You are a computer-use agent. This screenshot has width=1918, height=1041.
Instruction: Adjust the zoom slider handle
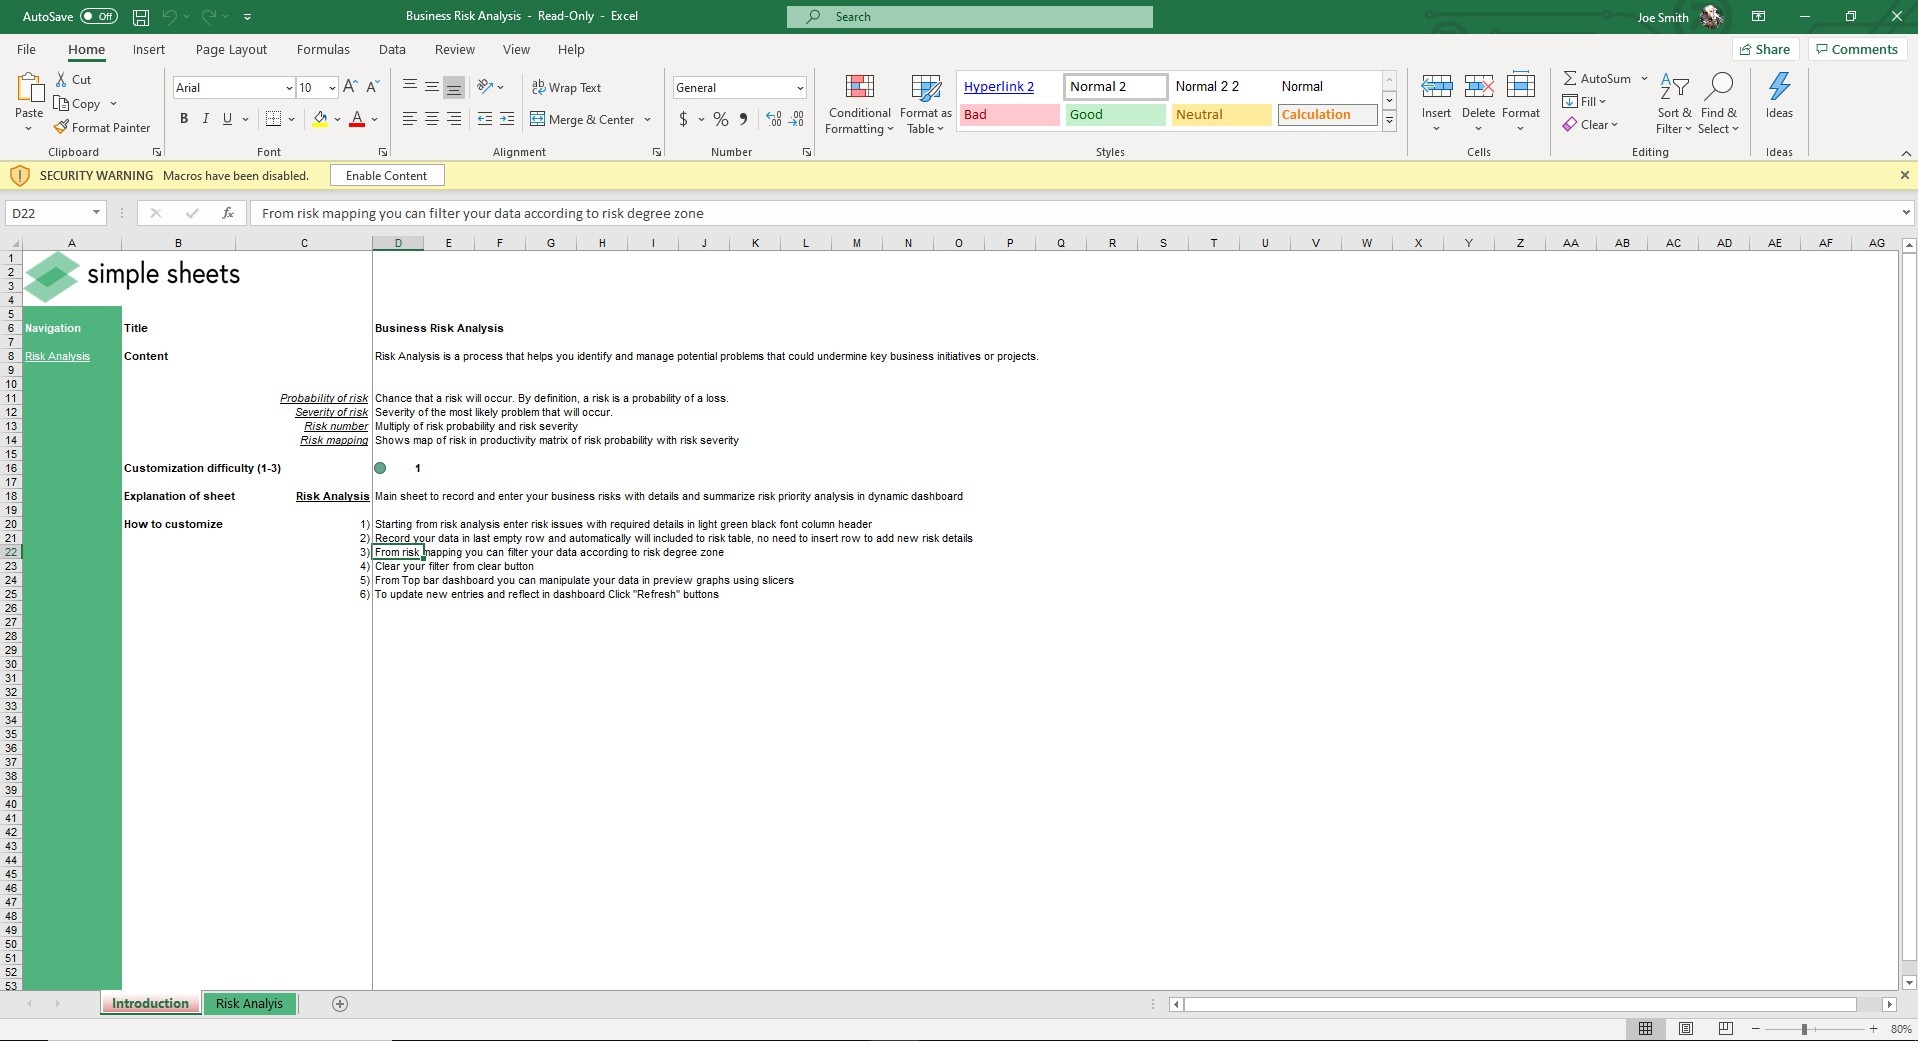point(1804,1029)
